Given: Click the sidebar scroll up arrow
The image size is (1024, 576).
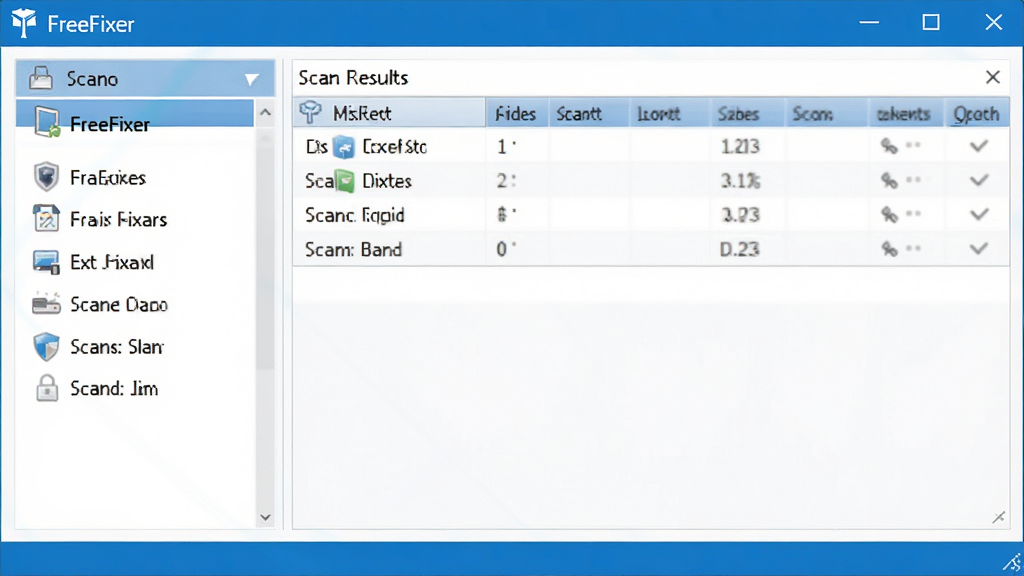Looking at the screenshot, I should coord(265,112).
